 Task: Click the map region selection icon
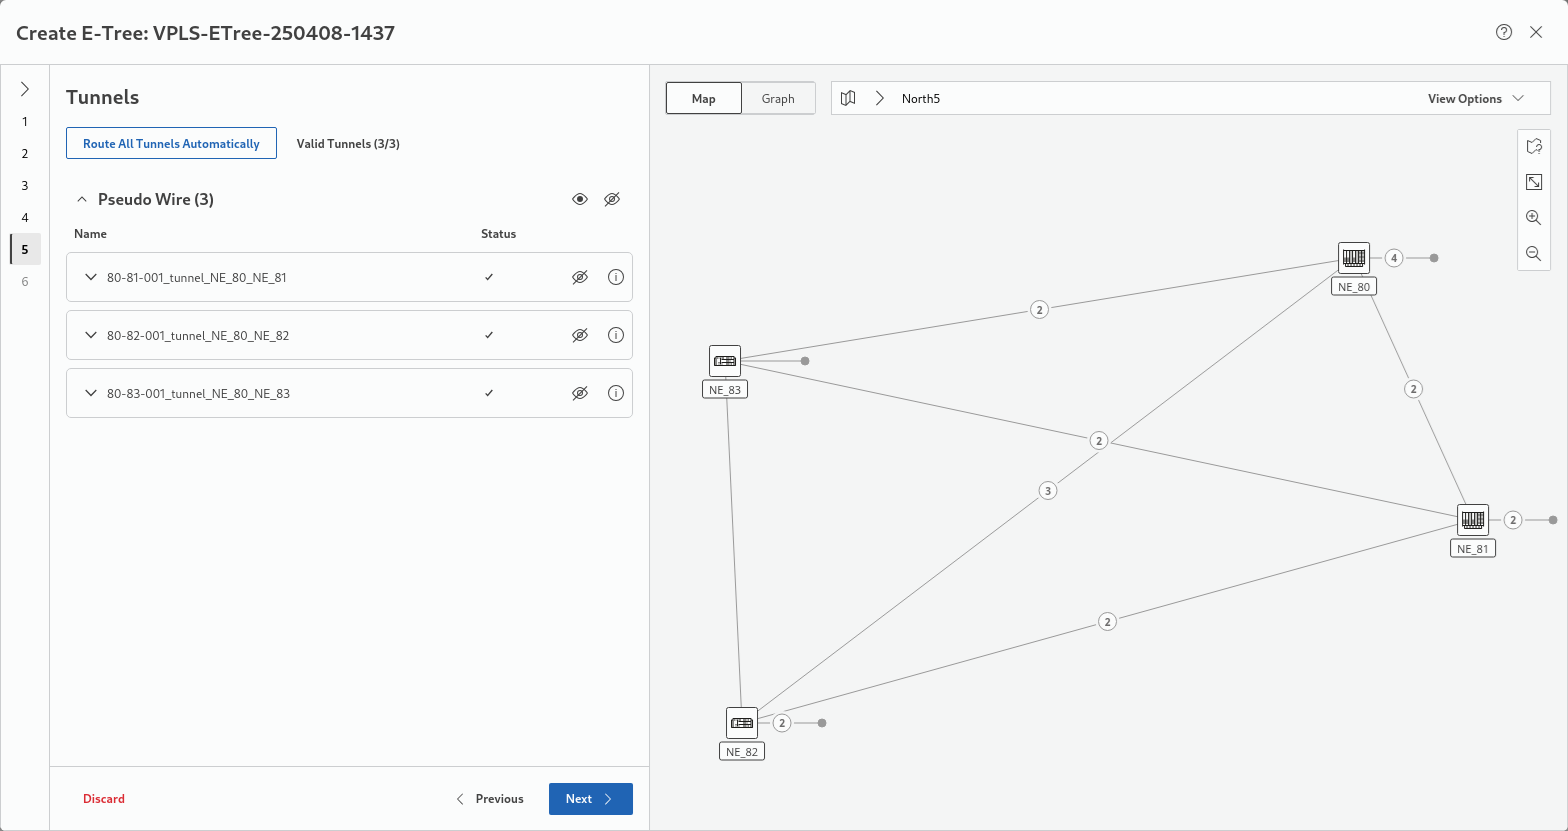coord(1533,146)
